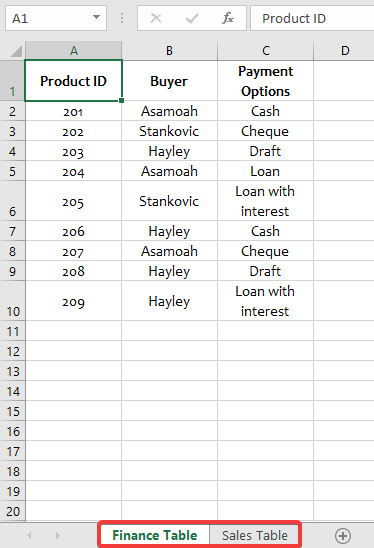This screenshot has width=374, height=548.
Task: Switch to the Sales Table sheet tab
Action: (x=255, y=535)
